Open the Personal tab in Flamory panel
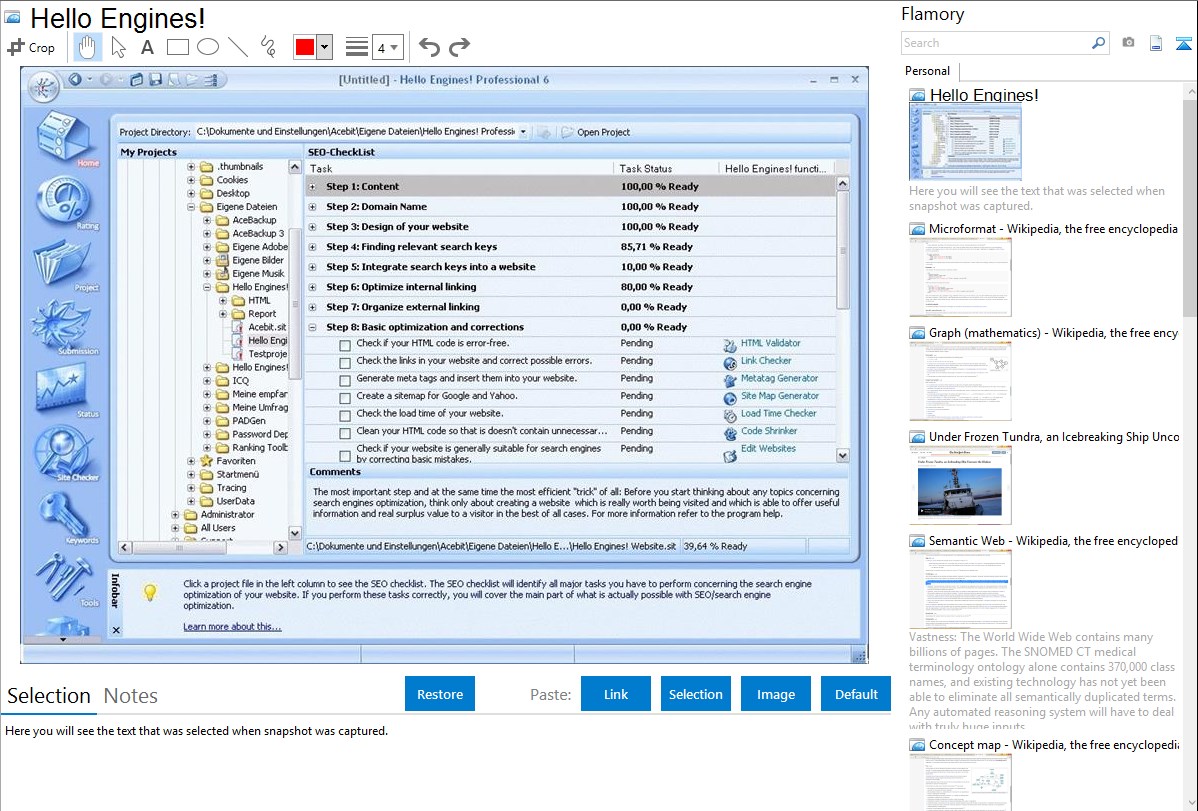 point(927,71)
